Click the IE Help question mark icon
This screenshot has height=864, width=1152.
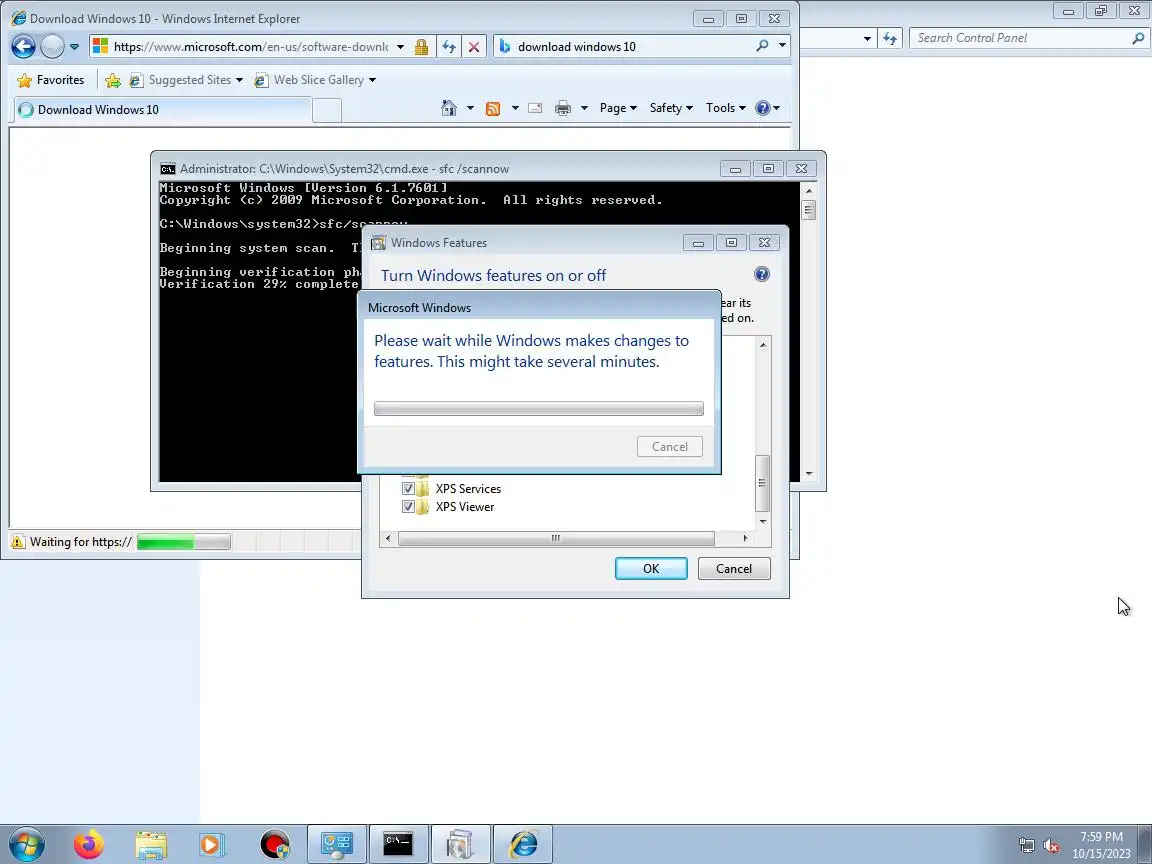point(763,108)
